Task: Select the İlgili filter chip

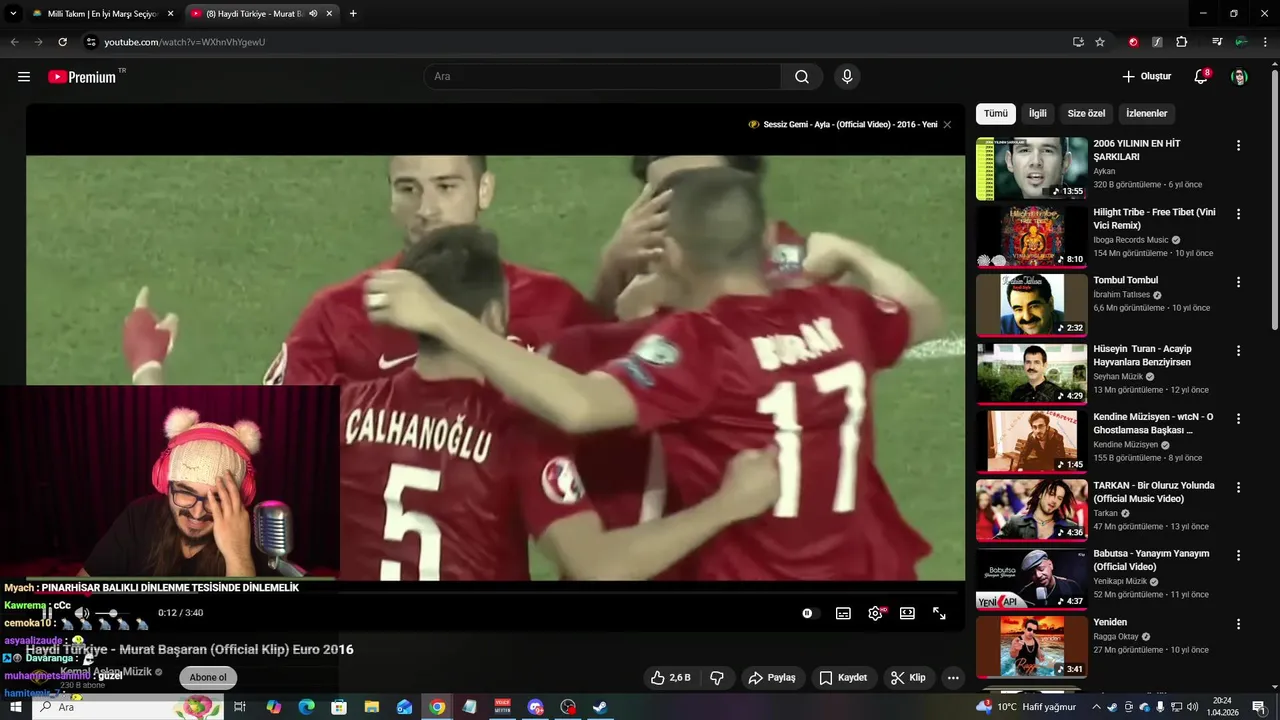Action: [1038, 113]
